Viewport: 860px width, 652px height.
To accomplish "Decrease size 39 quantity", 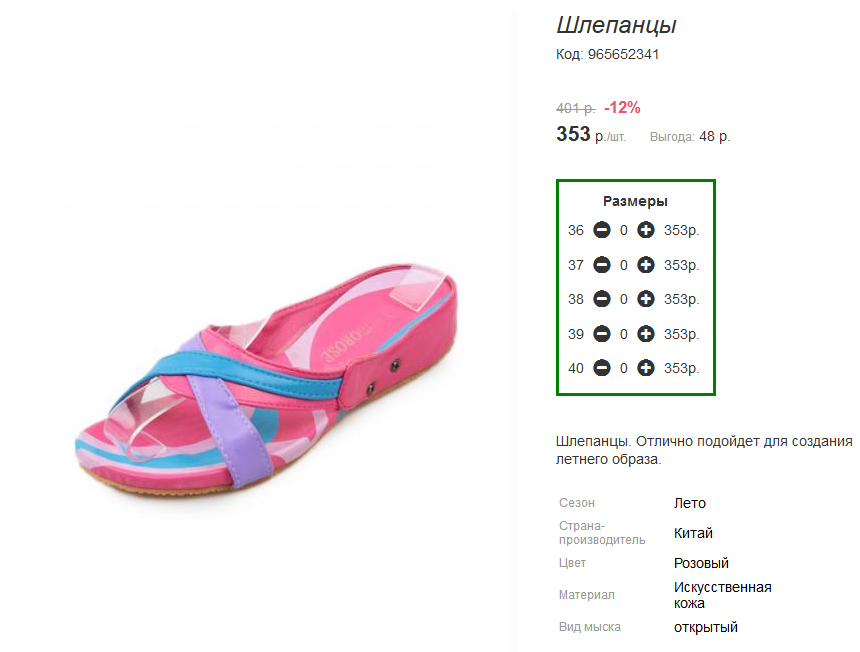I will coord(602,333).
